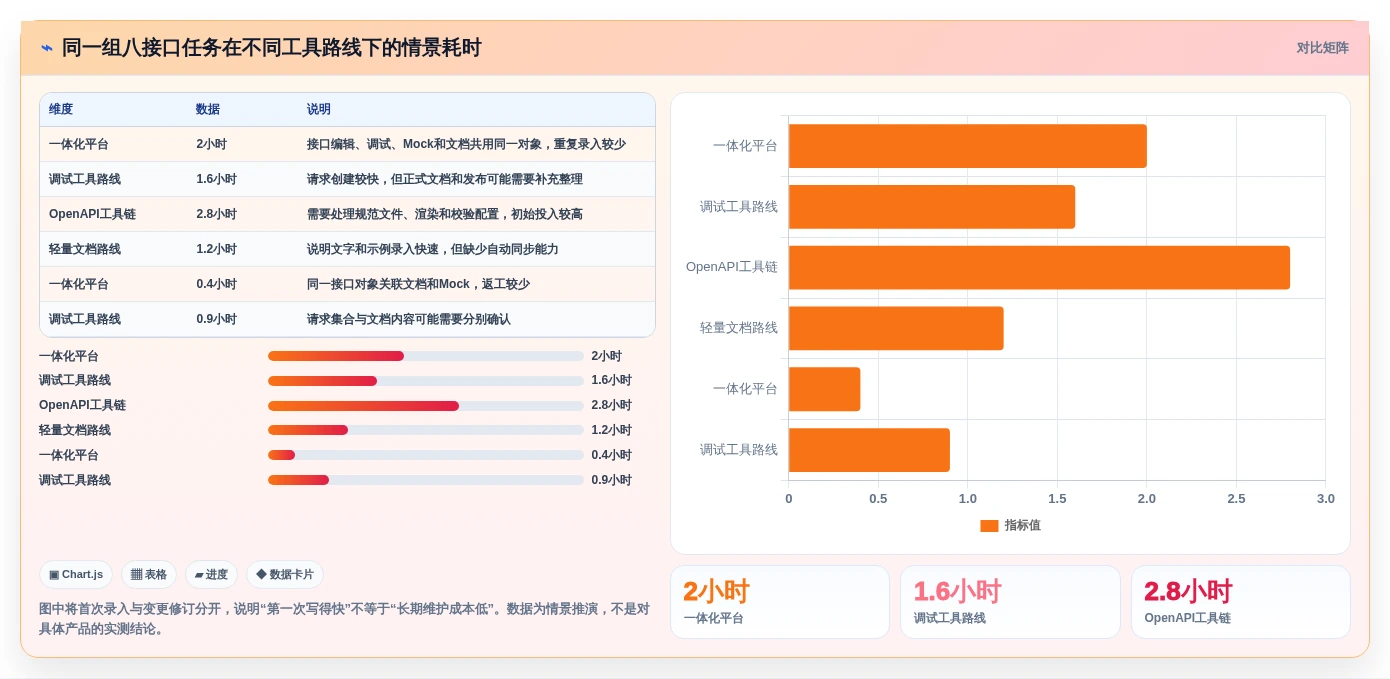Click the progress bar labeled 0.4小时
The image size is (1390, 679).
tap(426, 455)
